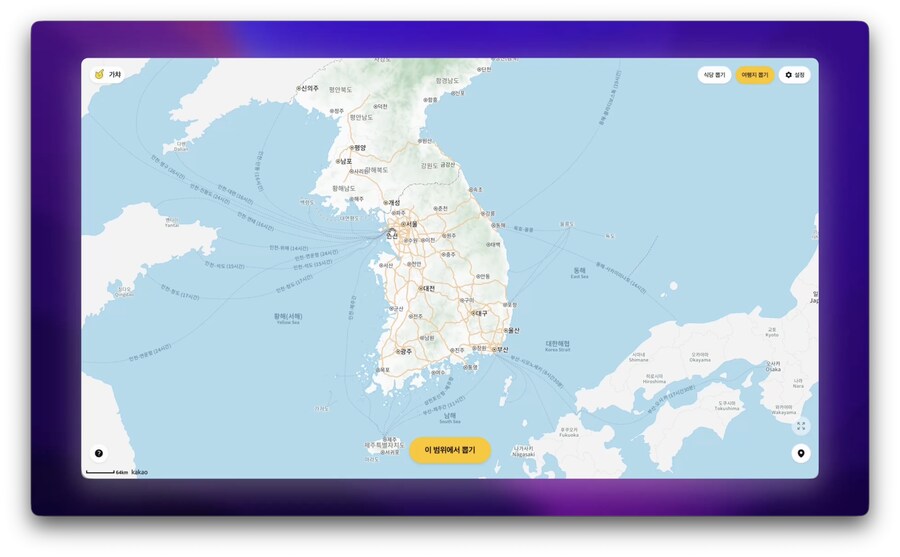Click the yellow 이 범위에서 뽑기 button
This screenshot has width=900, height=557.
(x=450, y=450)
